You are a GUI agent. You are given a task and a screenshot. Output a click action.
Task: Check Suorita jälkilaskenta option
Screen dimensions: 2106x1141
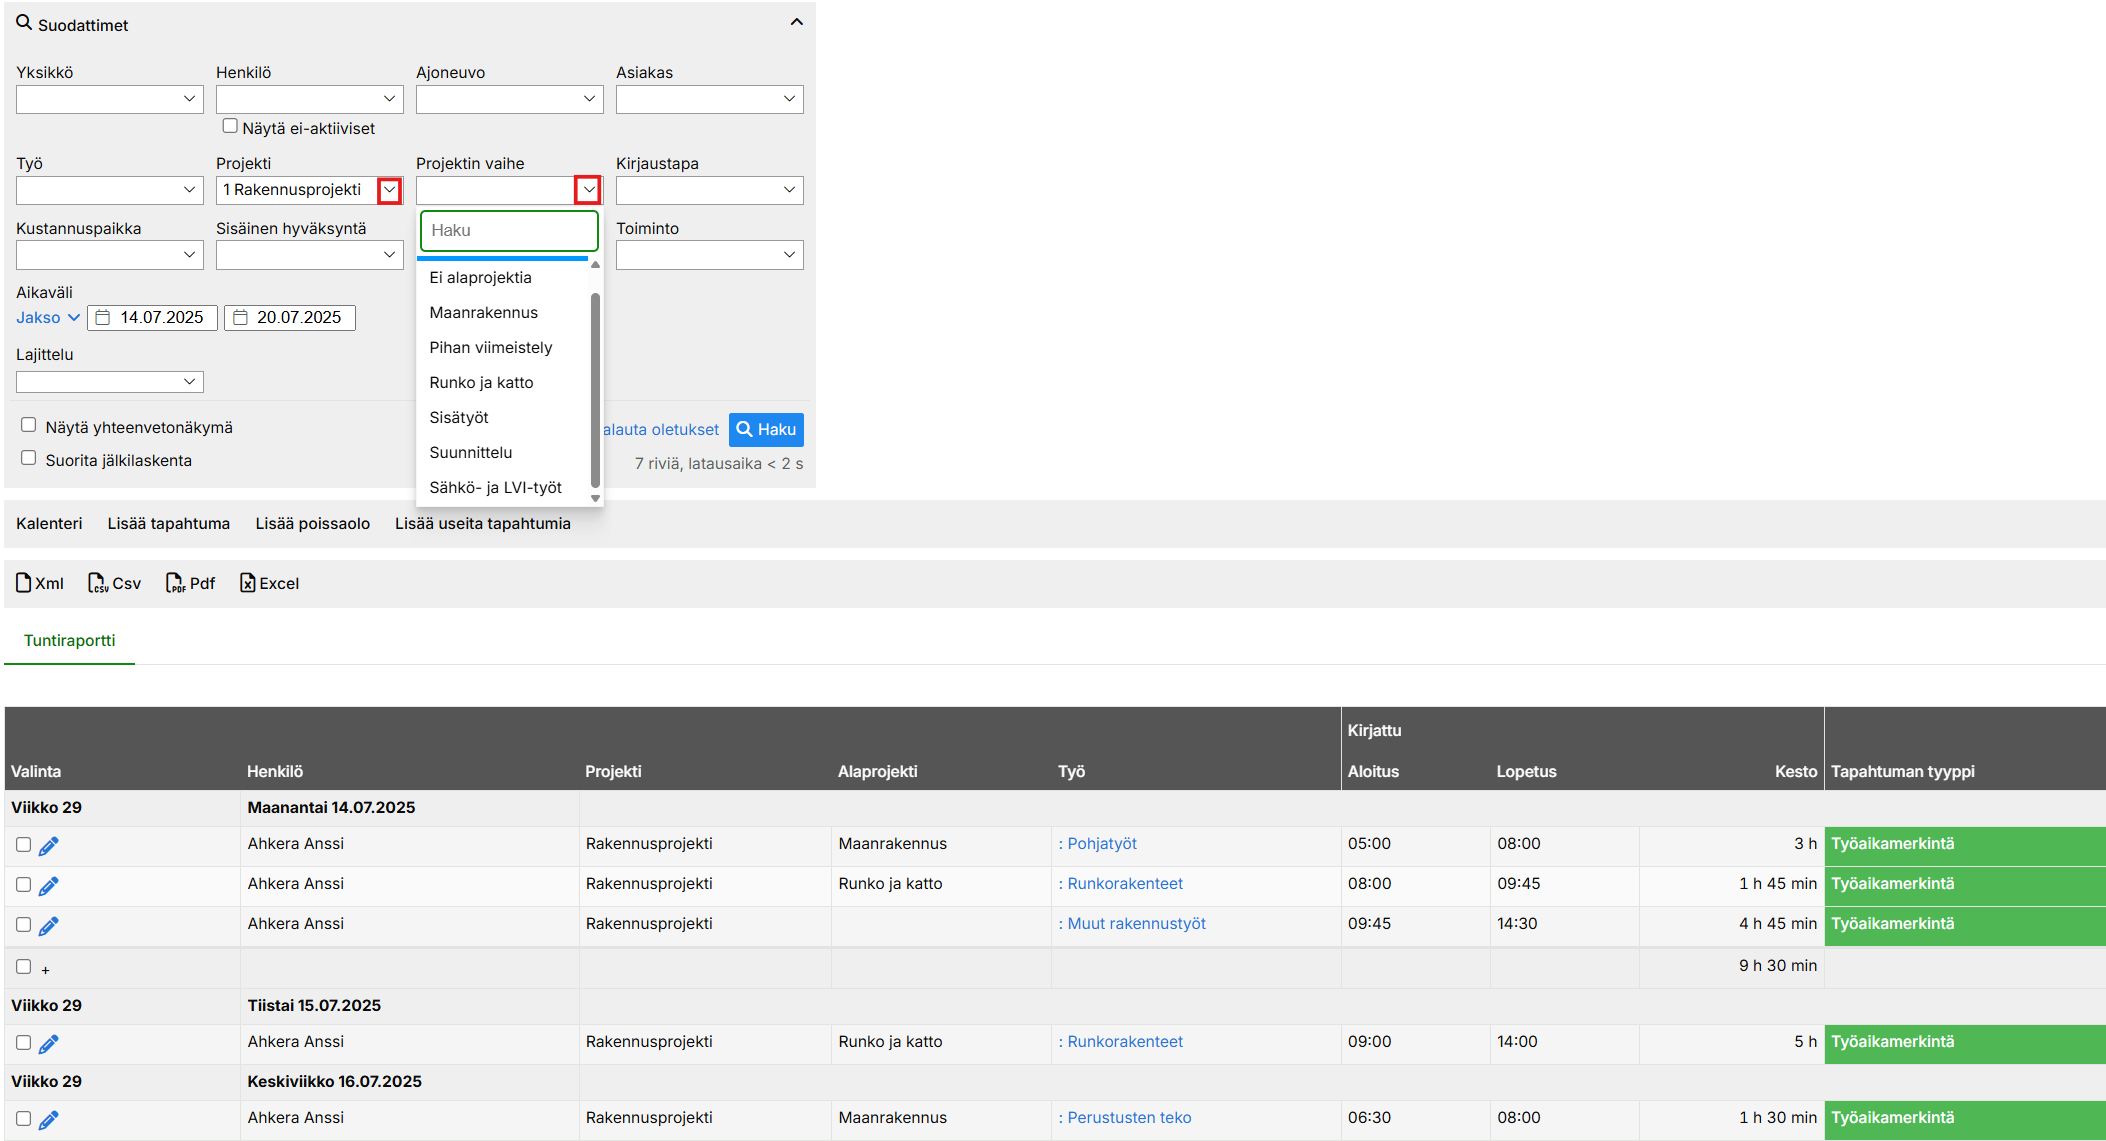pos(29,458)
